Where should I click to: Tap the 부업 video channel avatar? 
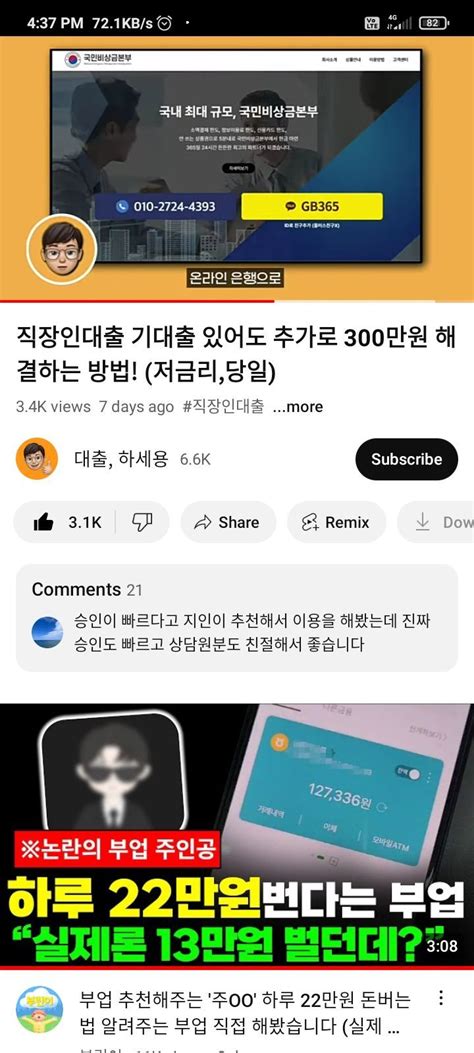[39, 1009]
